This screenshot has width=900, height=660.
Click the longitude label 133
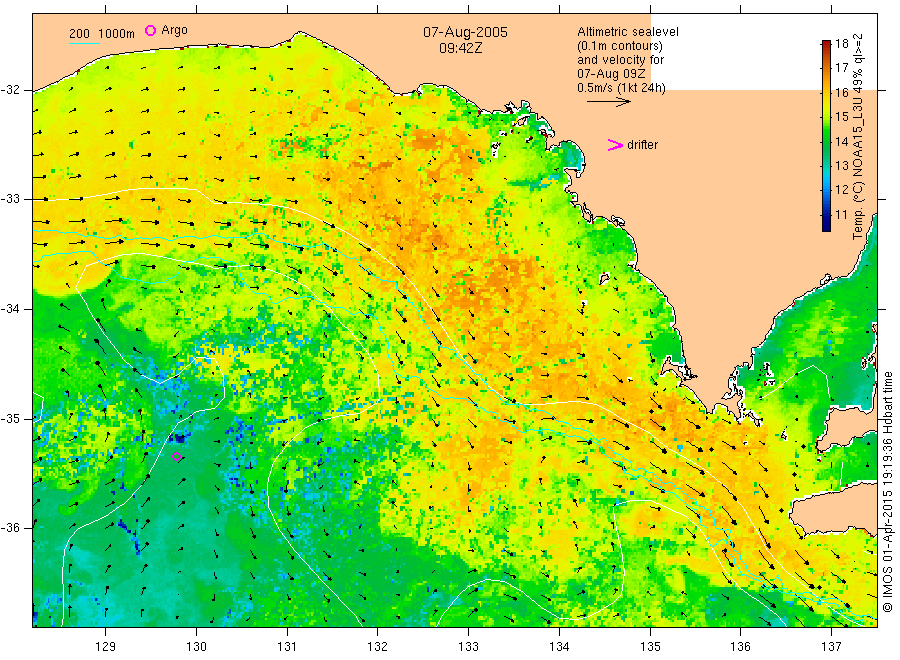468,647
